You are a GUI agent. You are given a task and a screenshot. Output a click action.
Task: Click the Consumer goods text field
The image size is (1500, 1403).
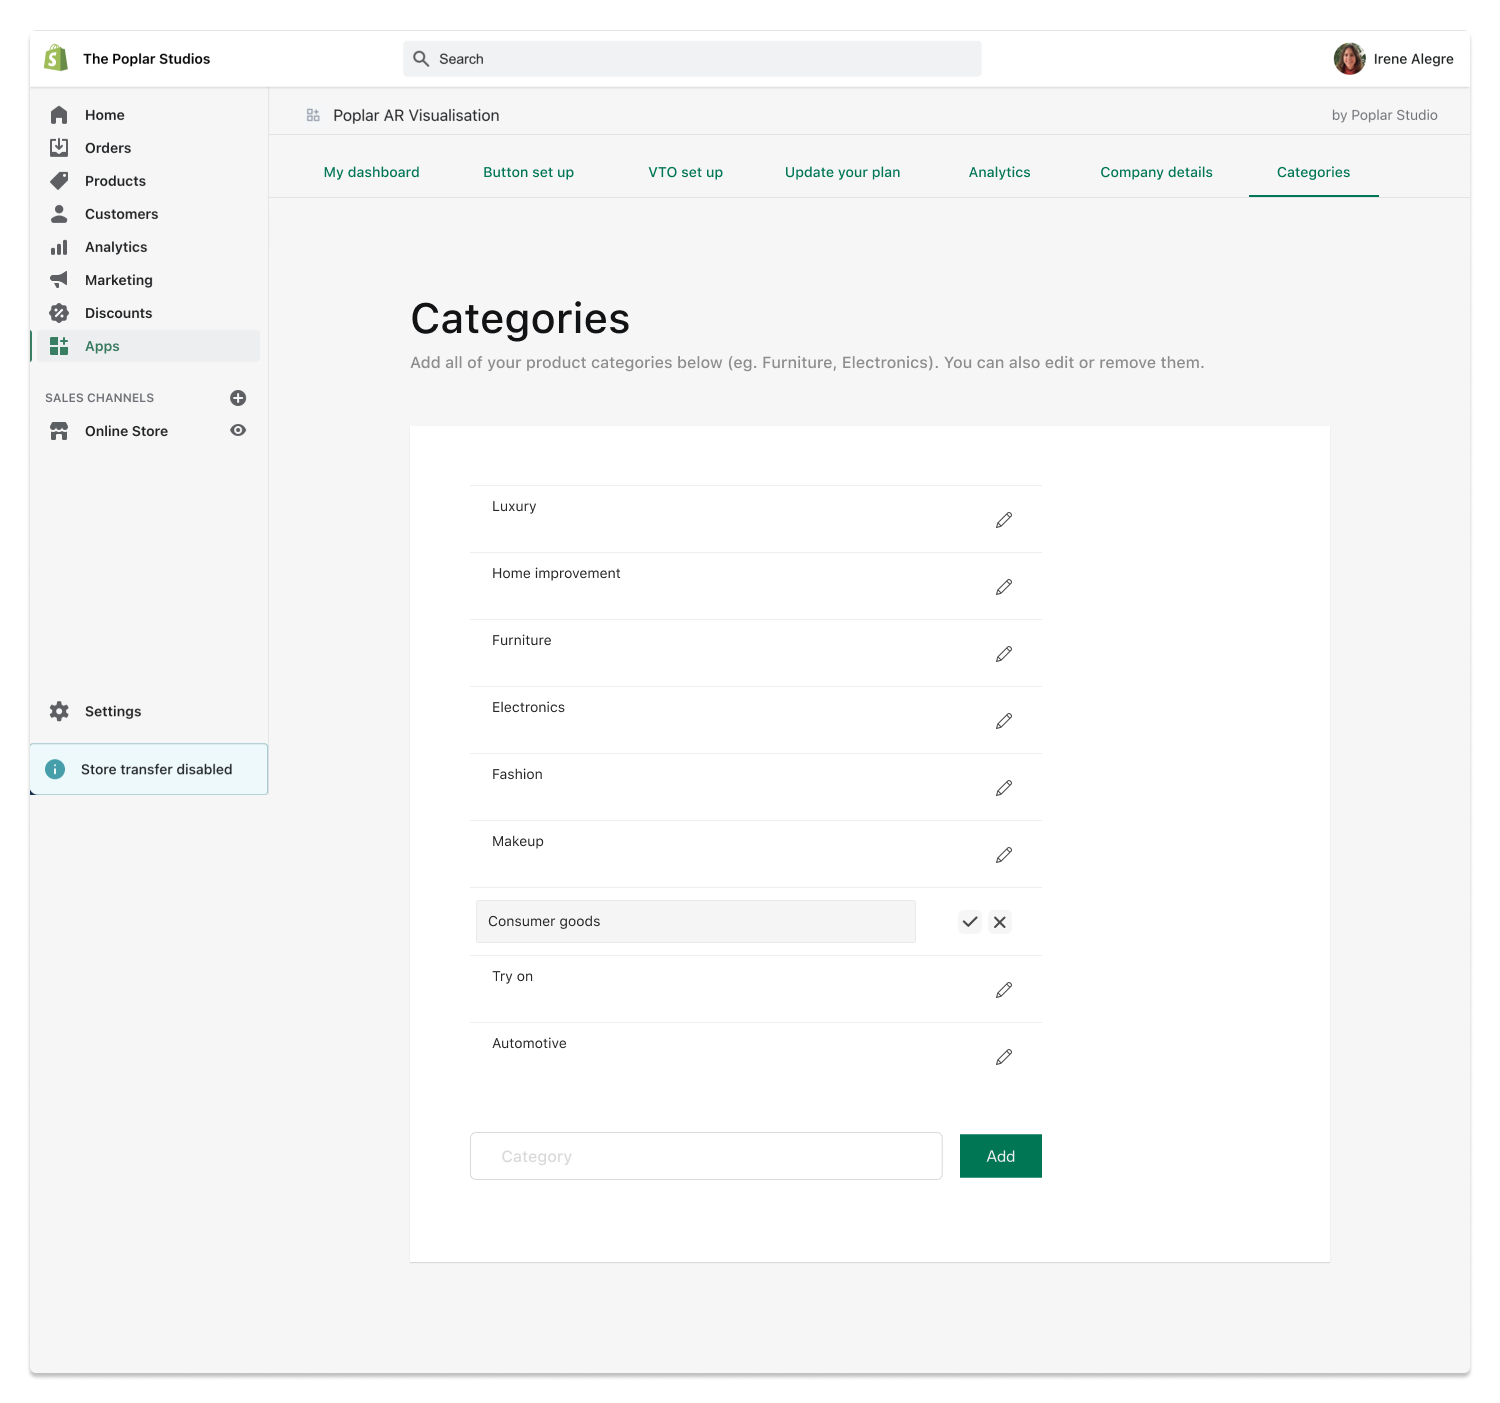(x=695, y=921)
